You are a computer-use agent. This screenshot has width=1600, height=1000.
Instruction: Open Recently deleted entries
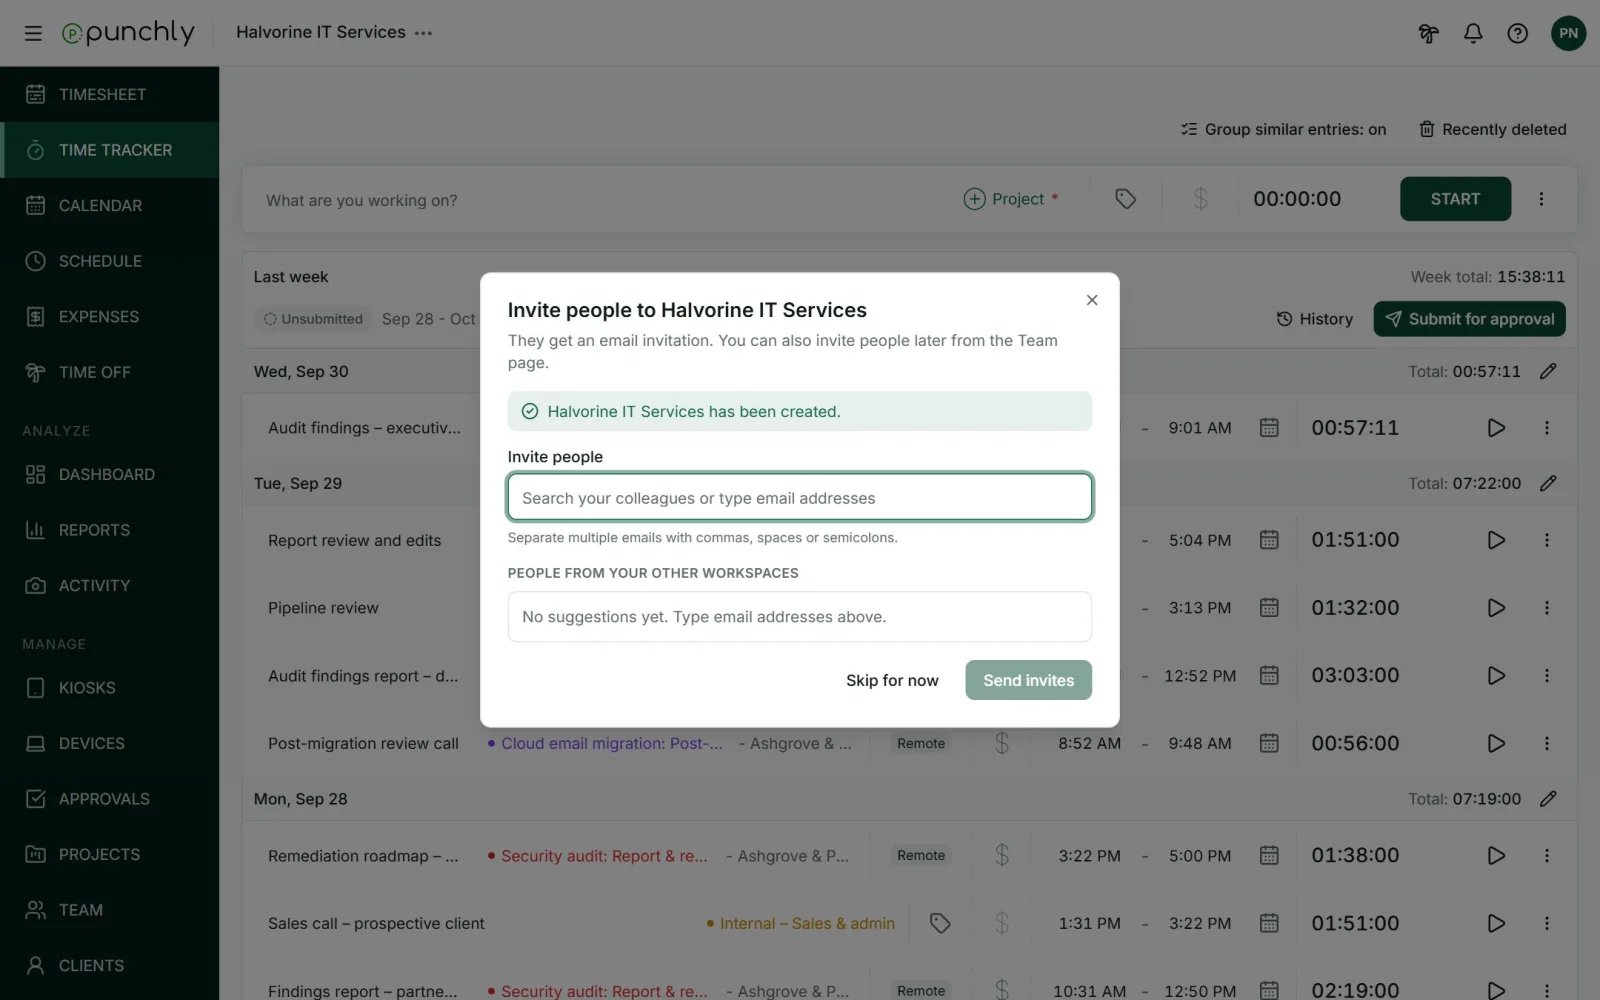tap(1492, 129)
